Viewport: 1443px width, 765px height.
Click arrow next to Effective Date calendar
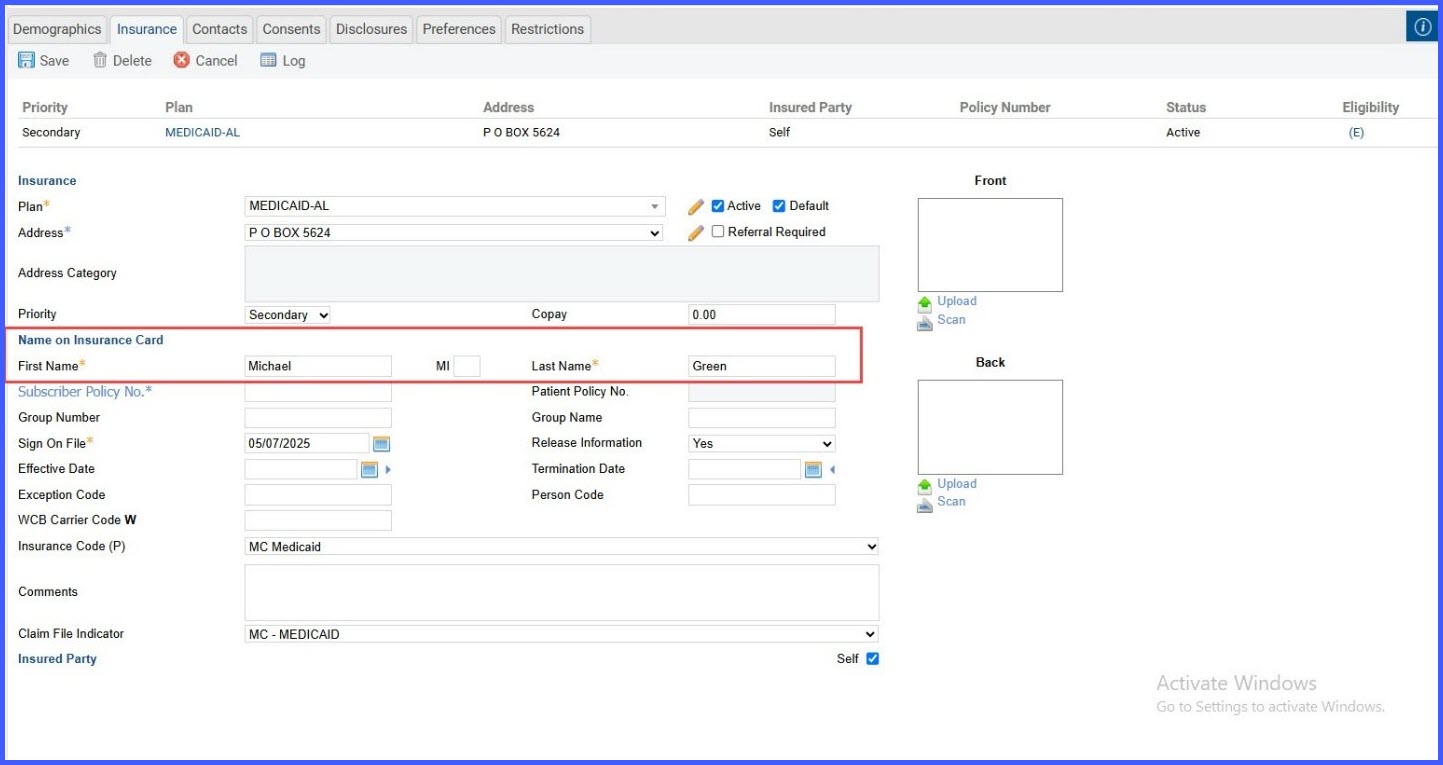point(388,470)
